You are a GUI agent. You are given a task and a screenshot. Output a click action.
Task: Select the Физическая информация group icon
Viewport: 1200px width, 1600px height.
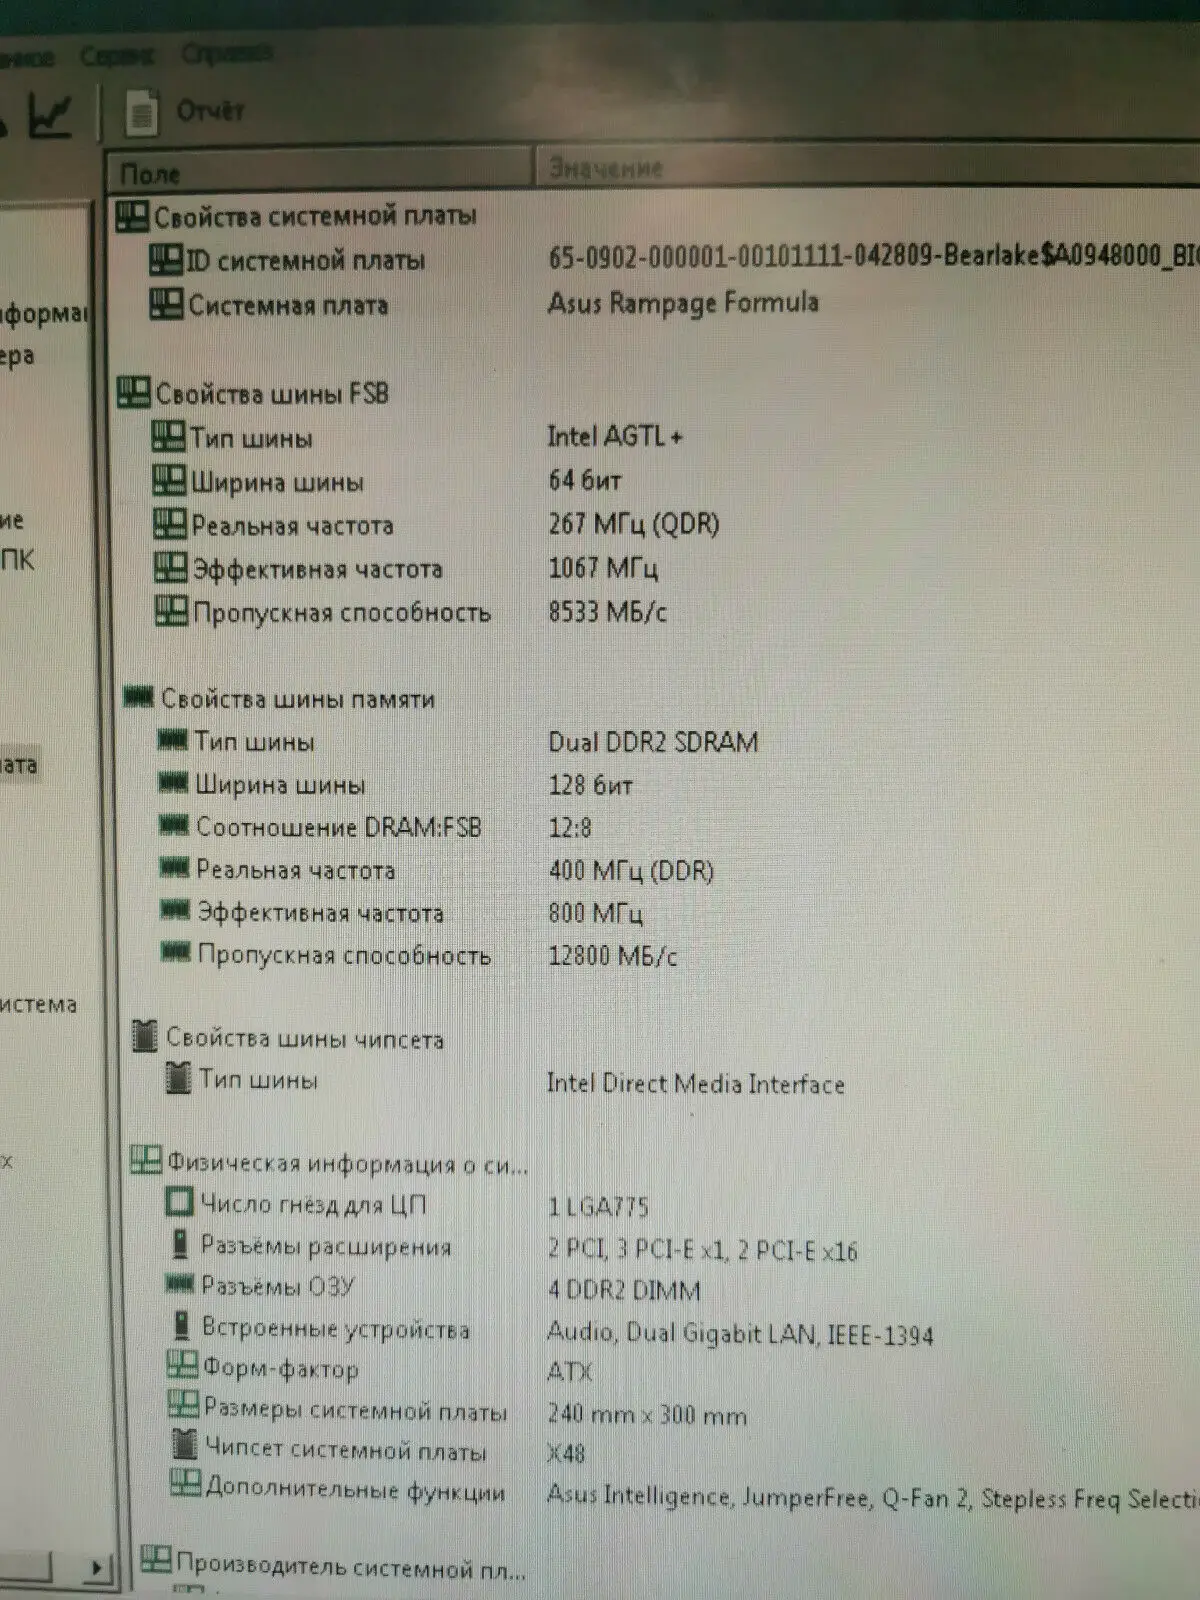[x=146, y=1160]
